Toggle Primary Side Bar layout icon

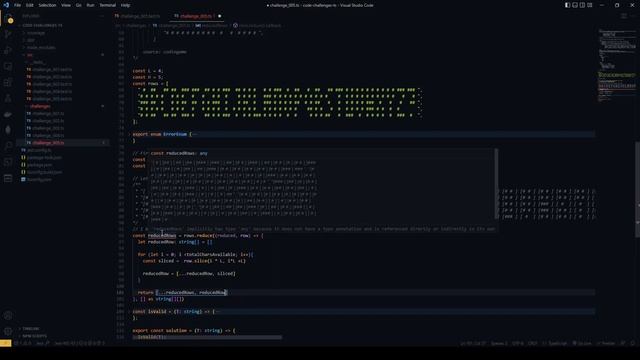tap(567, 5)
